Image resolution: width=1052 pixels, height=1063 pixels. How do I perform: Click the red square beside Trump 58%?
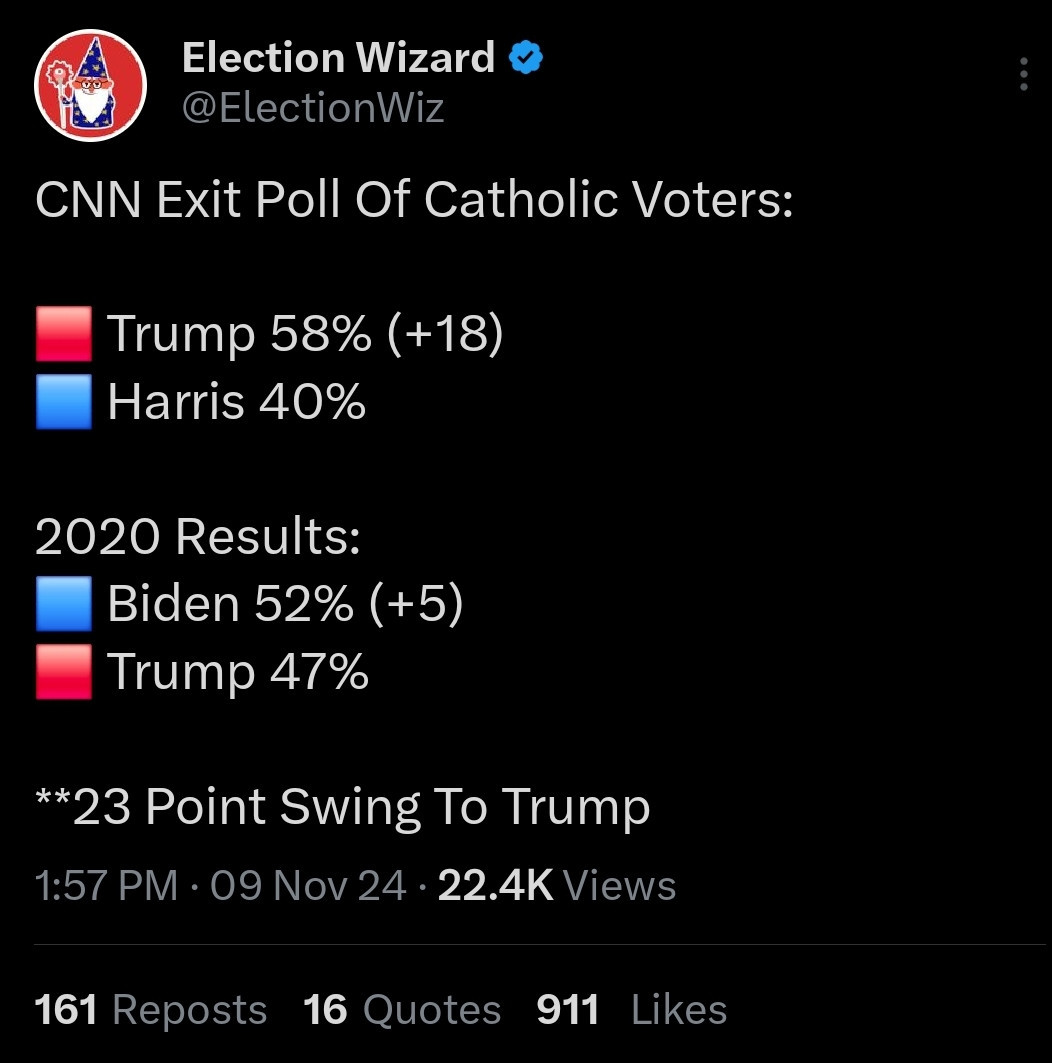tap(64, 334)
